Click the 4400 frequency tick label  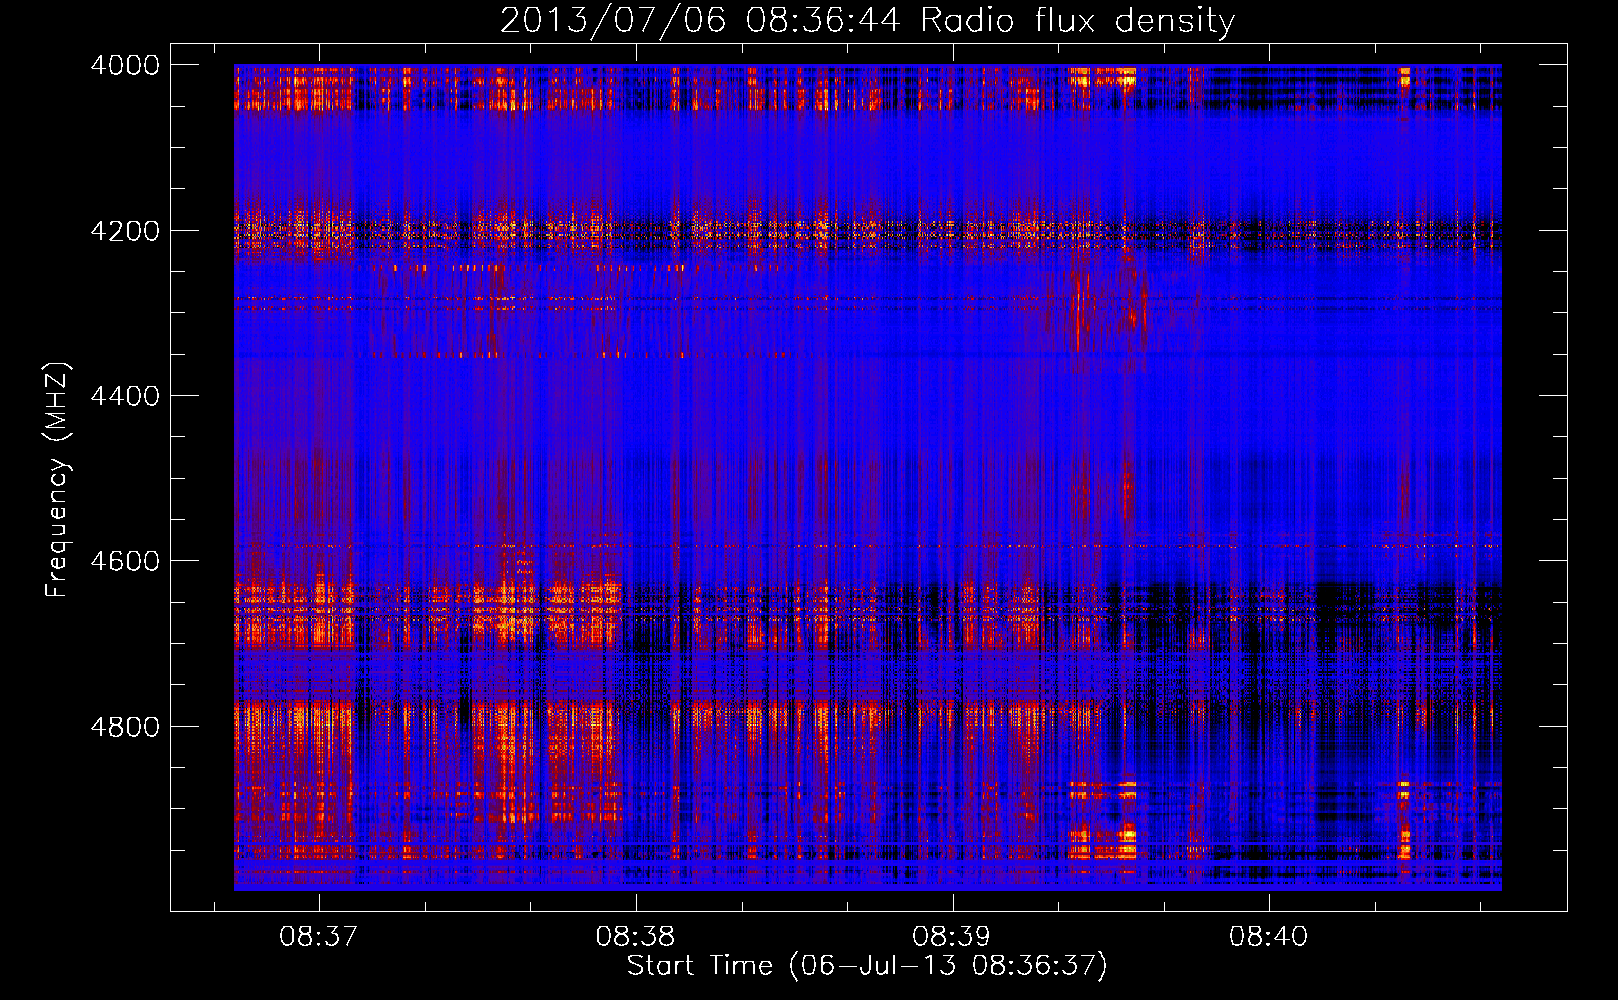pyautogui.click(x=125, y=396)
